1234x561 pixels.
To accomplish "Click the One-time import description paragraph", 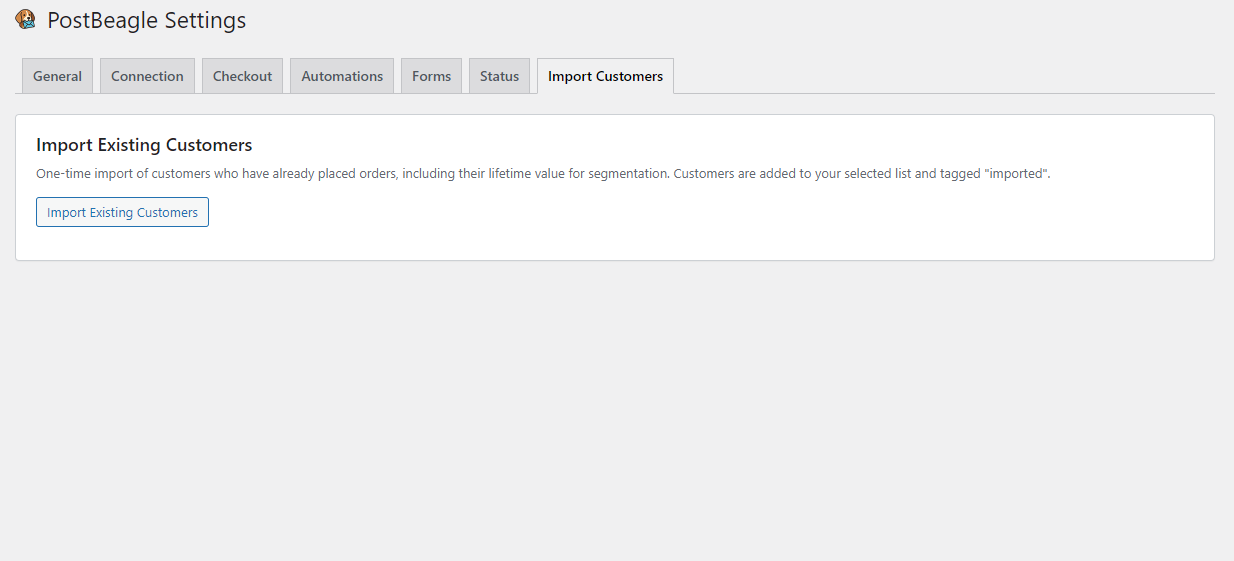I will [x=543, y=173].
